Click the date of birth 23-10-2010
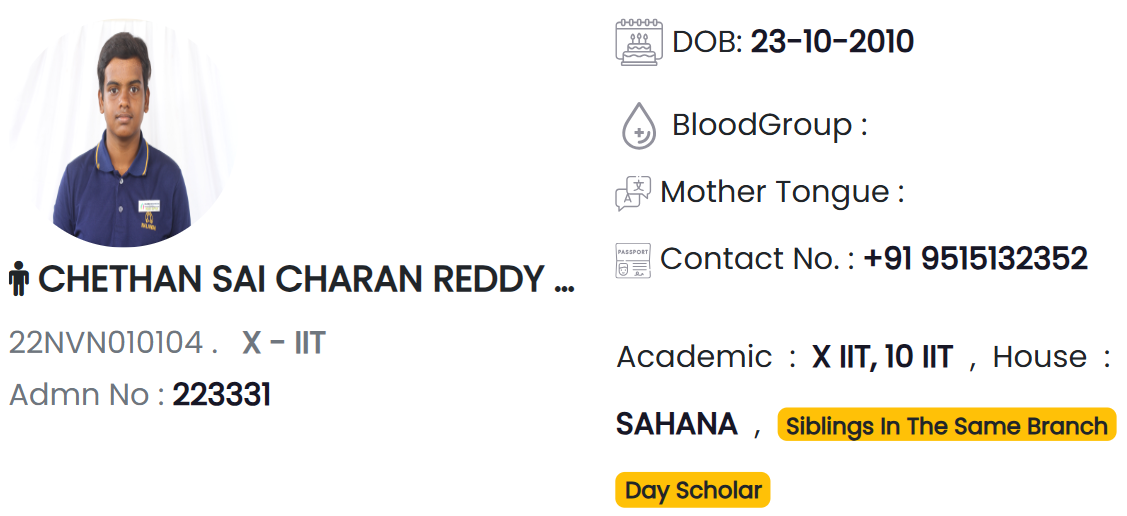This screenshot has height=516, width=1127. tap(832, 42)
